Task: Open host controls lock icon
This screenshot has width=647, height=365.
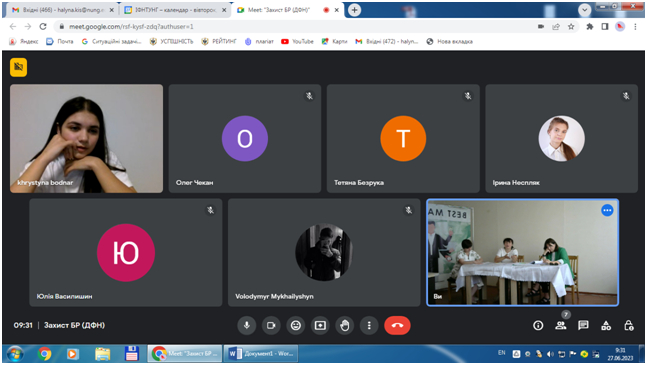Action: 628,325
